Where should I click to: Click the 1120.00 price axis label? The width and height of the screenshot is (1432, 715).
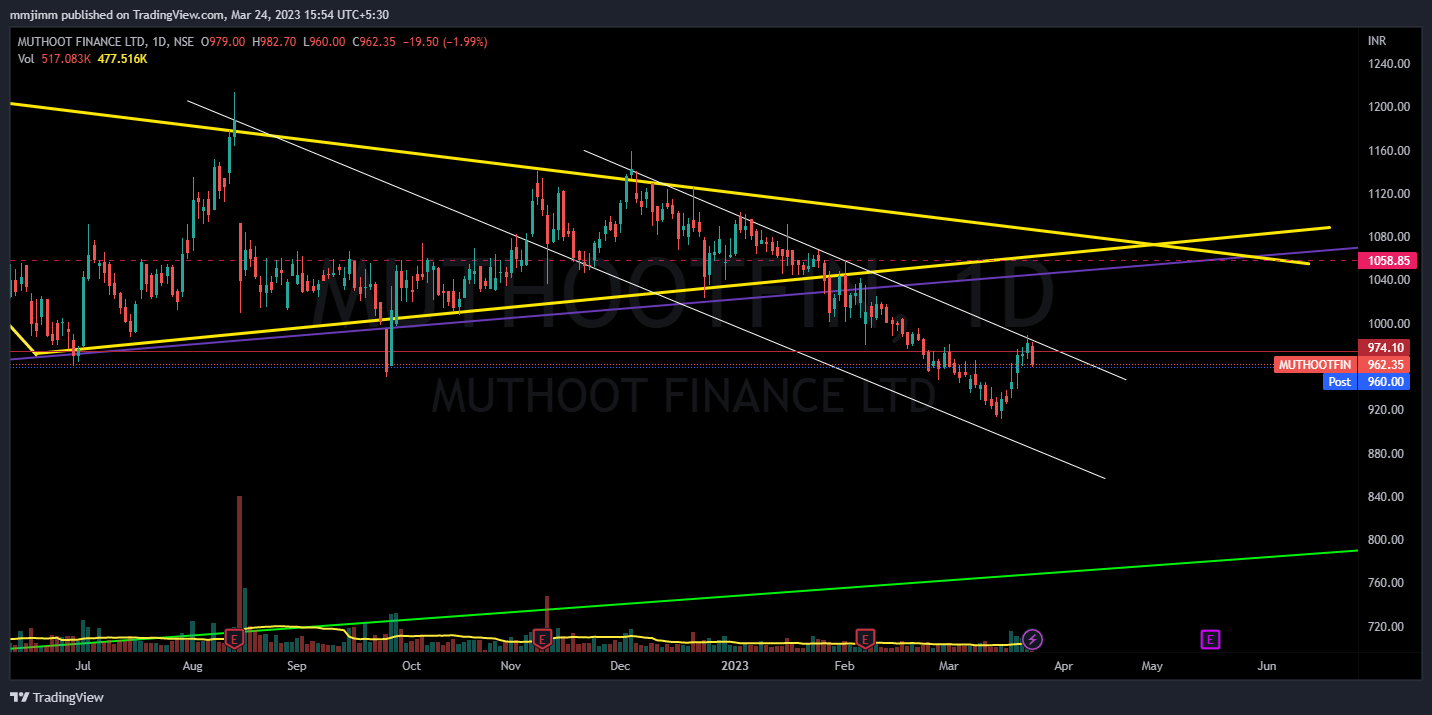point(1389,194)
